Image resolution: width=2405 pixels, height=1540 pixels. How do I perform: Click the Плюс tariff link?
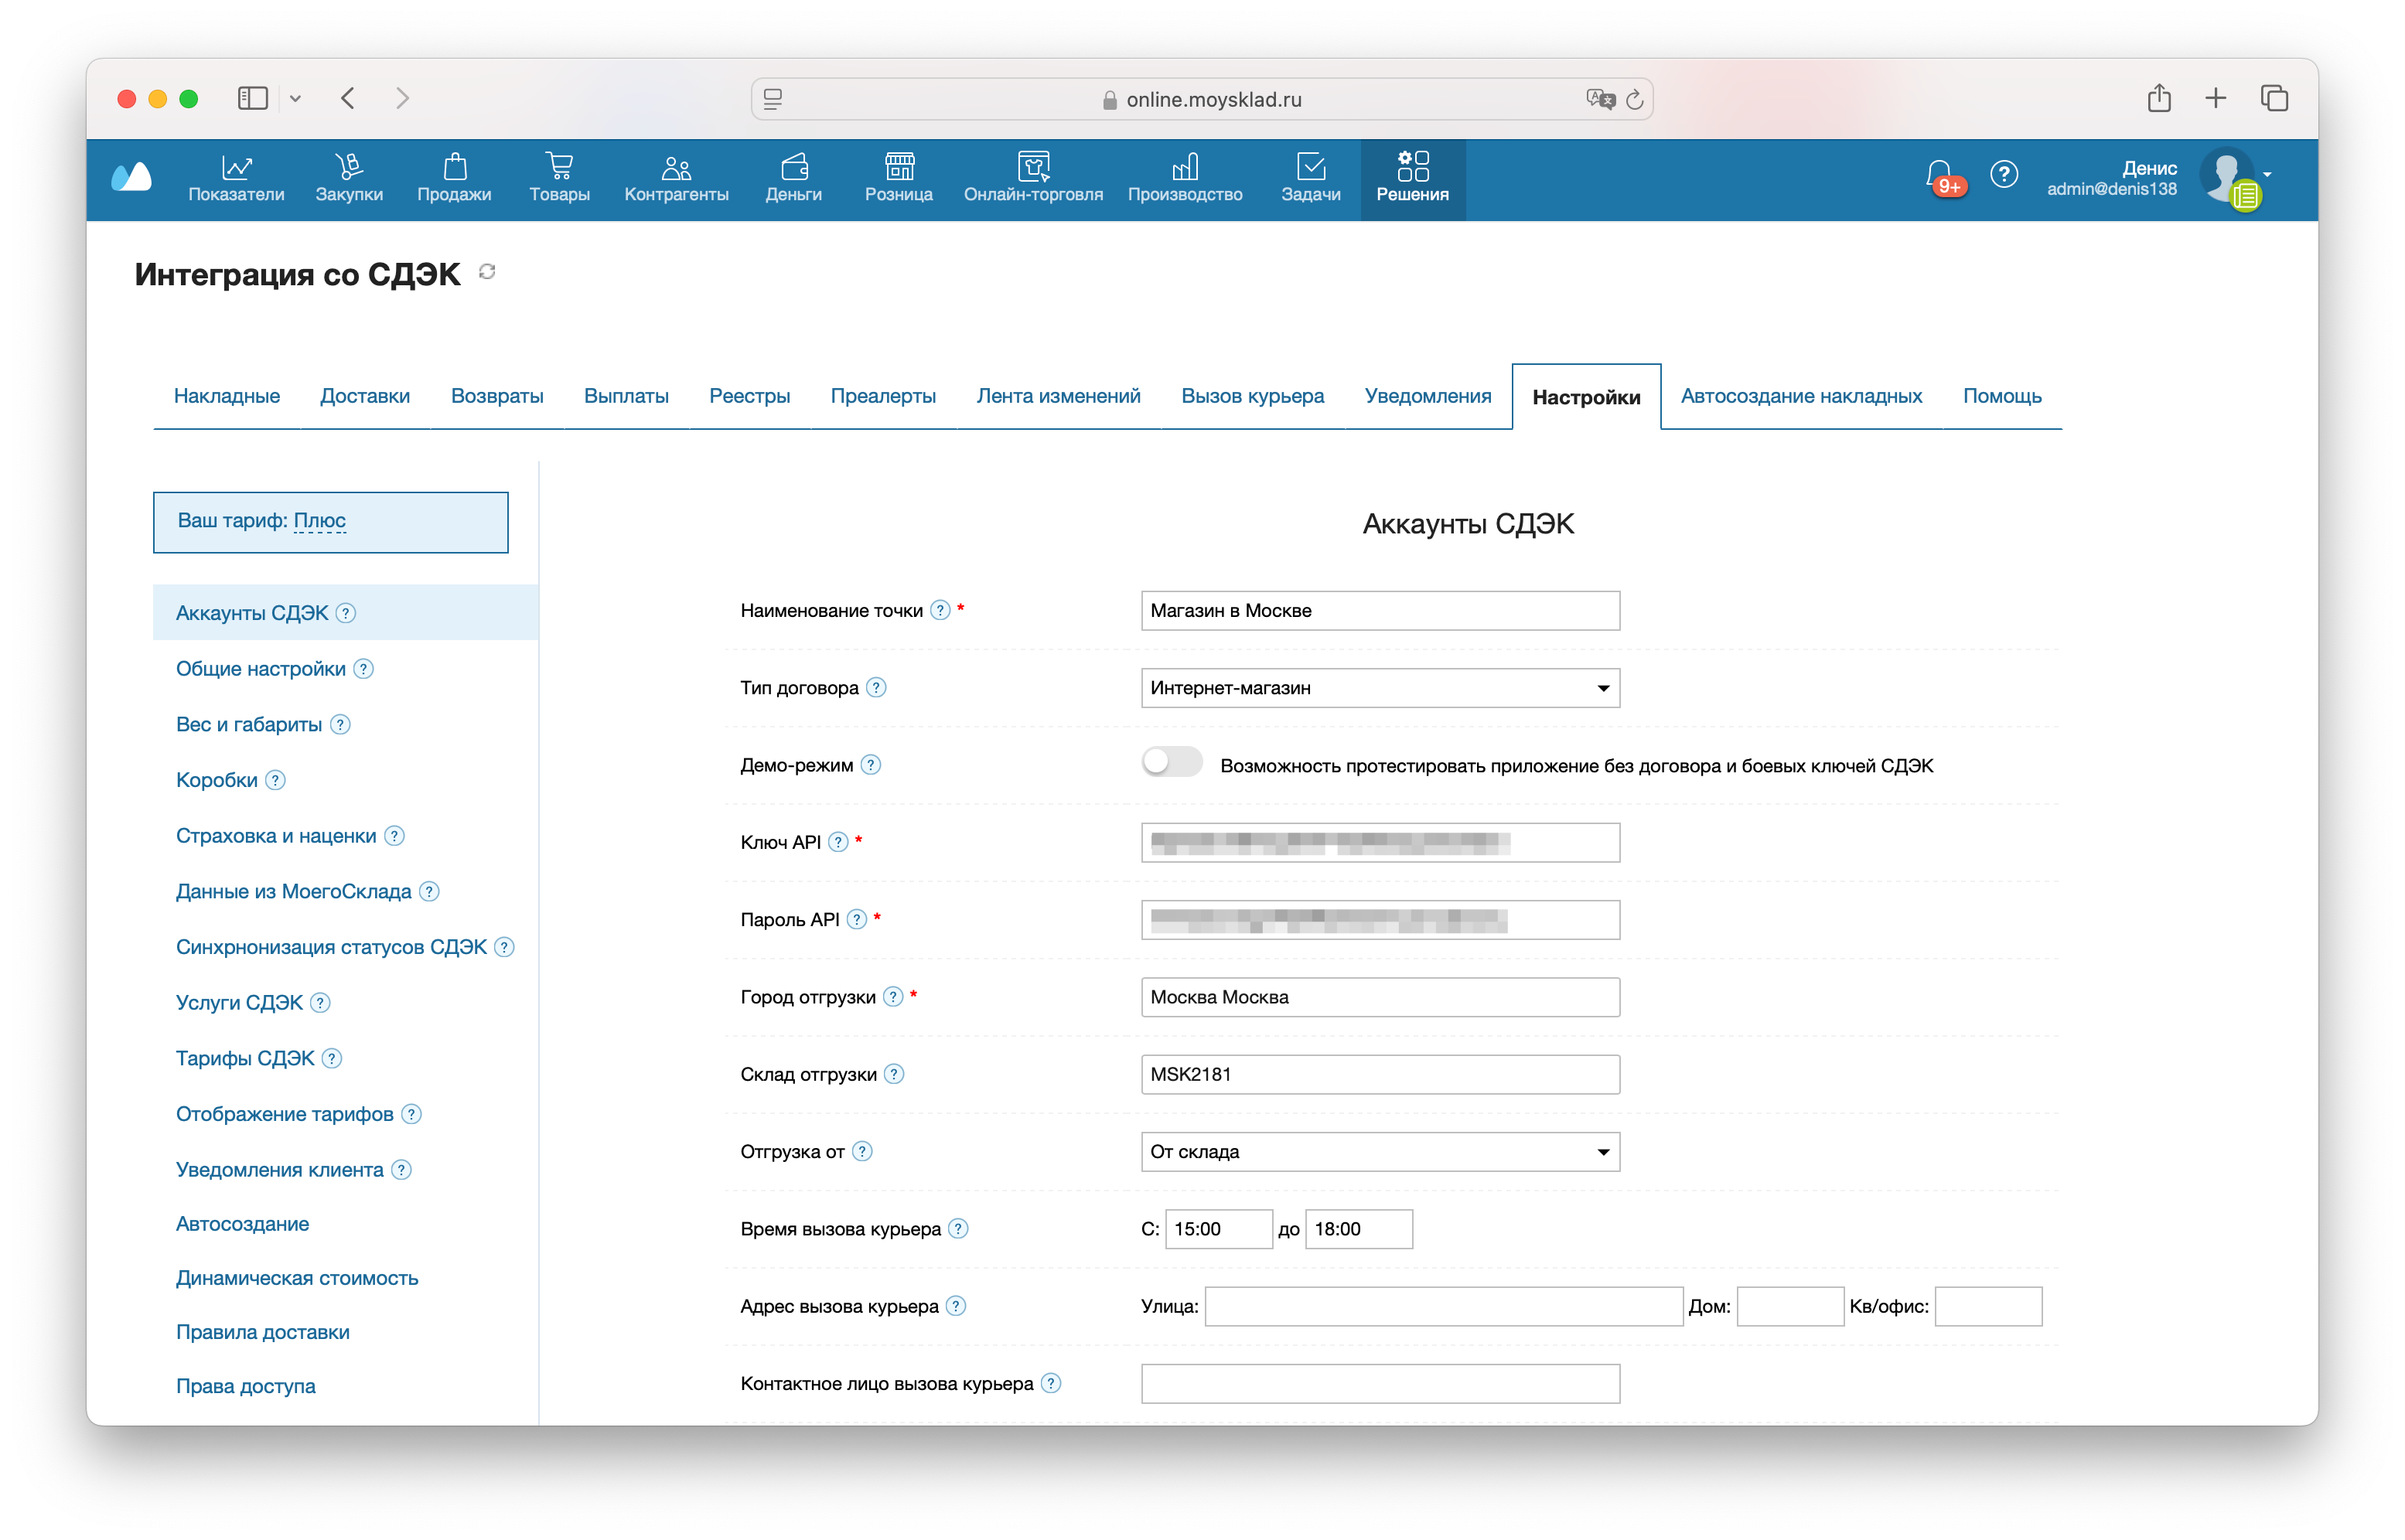pyautogui.click(x=319, y=520)
